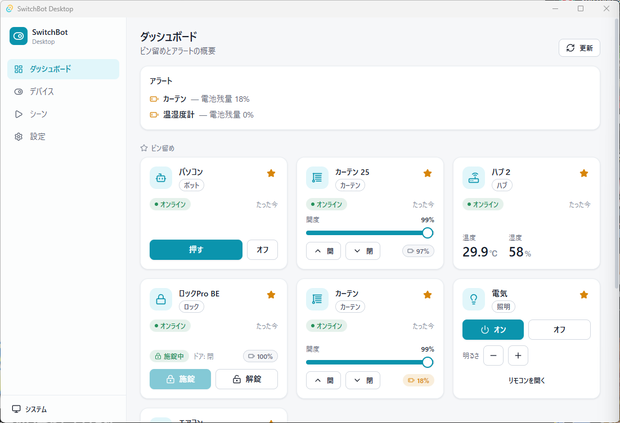620x423 pixels.
Task: Click the ピン留め star heading icon
Action: (144, 148)
